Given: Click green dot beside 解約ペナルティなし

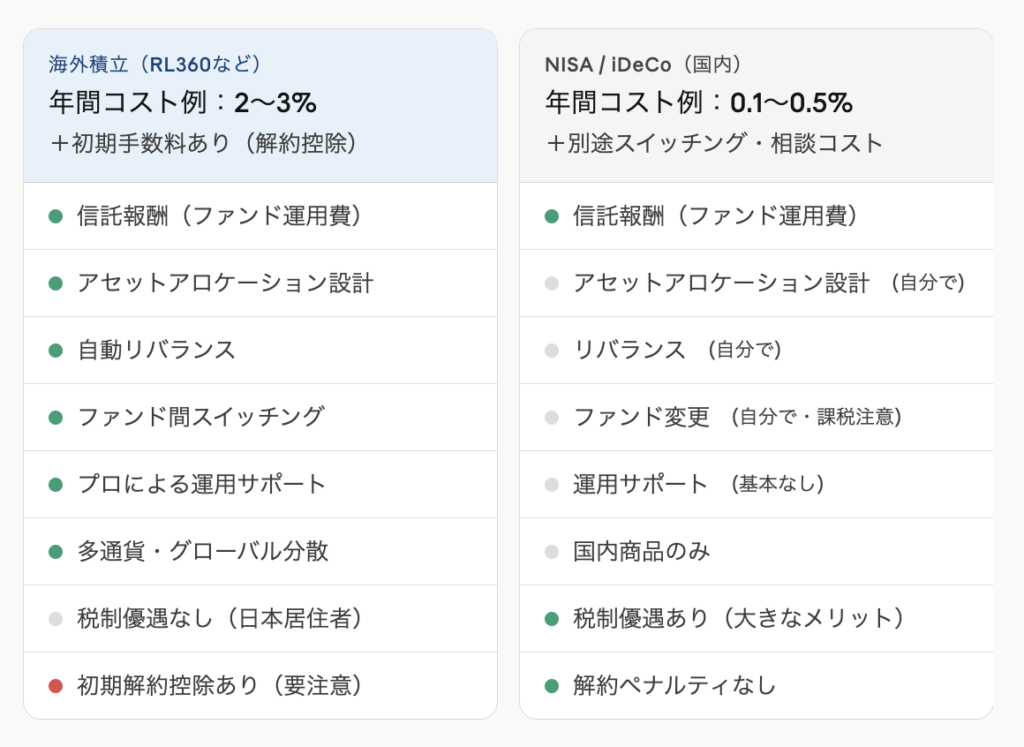Looking at the screenshot, I should coord(551,685).
